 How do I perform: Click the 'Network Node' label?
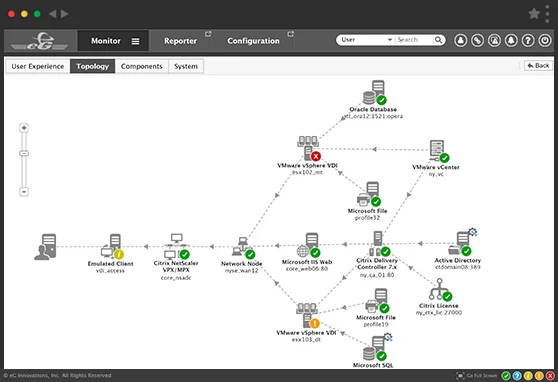(242, 264)
